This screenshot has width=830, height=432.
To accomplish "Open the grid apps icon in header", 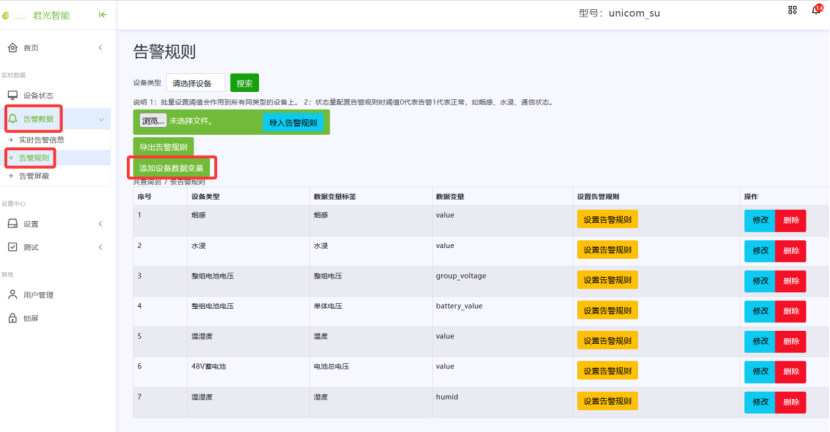I will [x=792, y=10].
